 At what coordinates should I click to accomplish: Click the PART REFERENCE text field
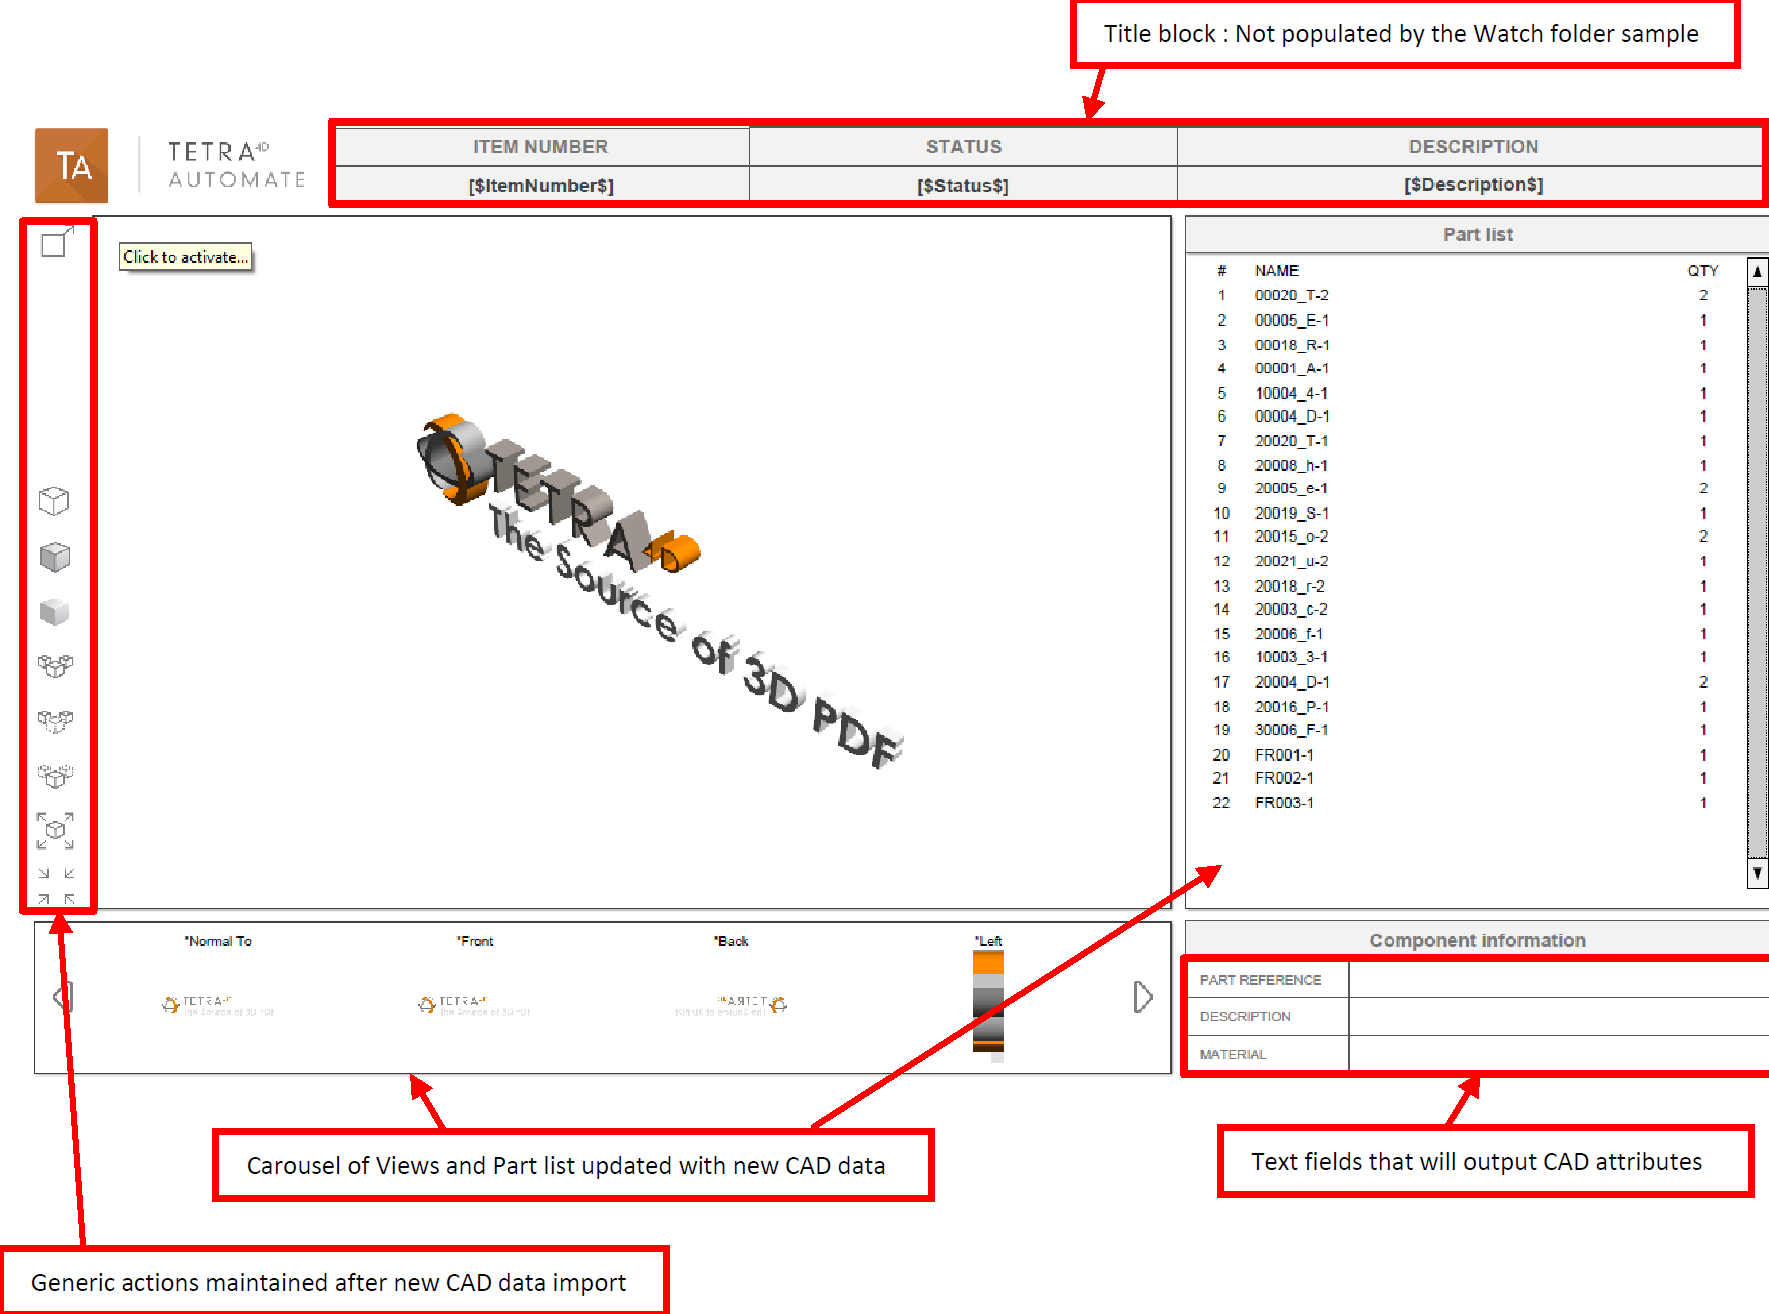(1558, 980)
